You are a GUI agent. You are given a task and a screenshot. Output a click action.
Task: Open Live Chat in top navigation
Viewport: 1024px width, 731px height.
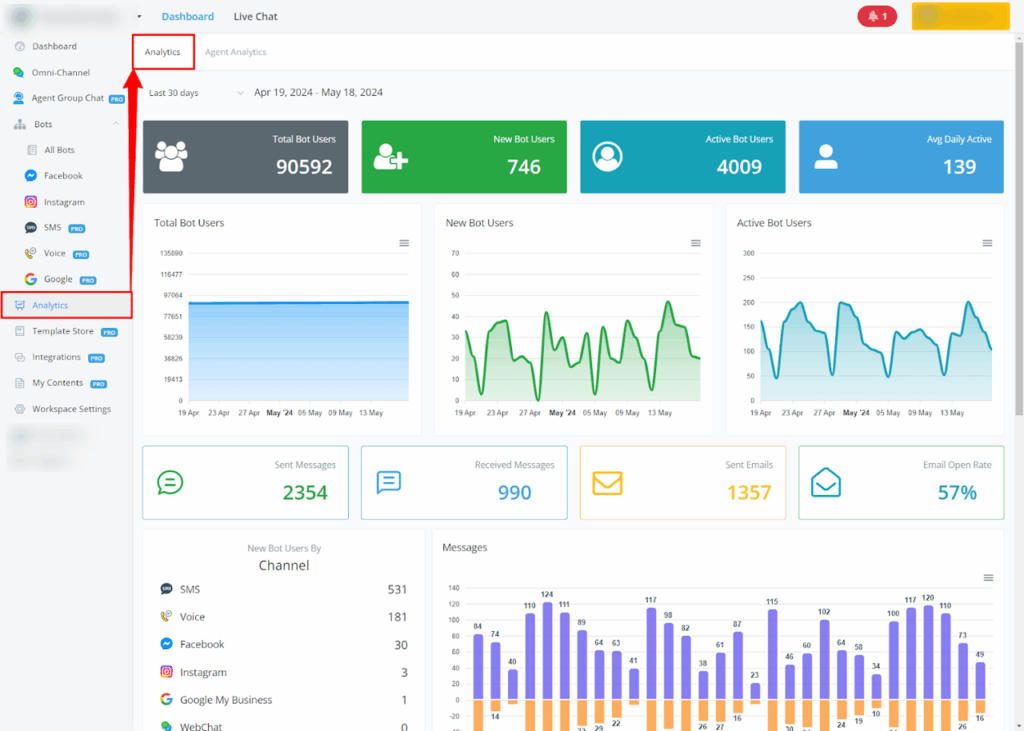pyautogui.click(x=255, y=17)
